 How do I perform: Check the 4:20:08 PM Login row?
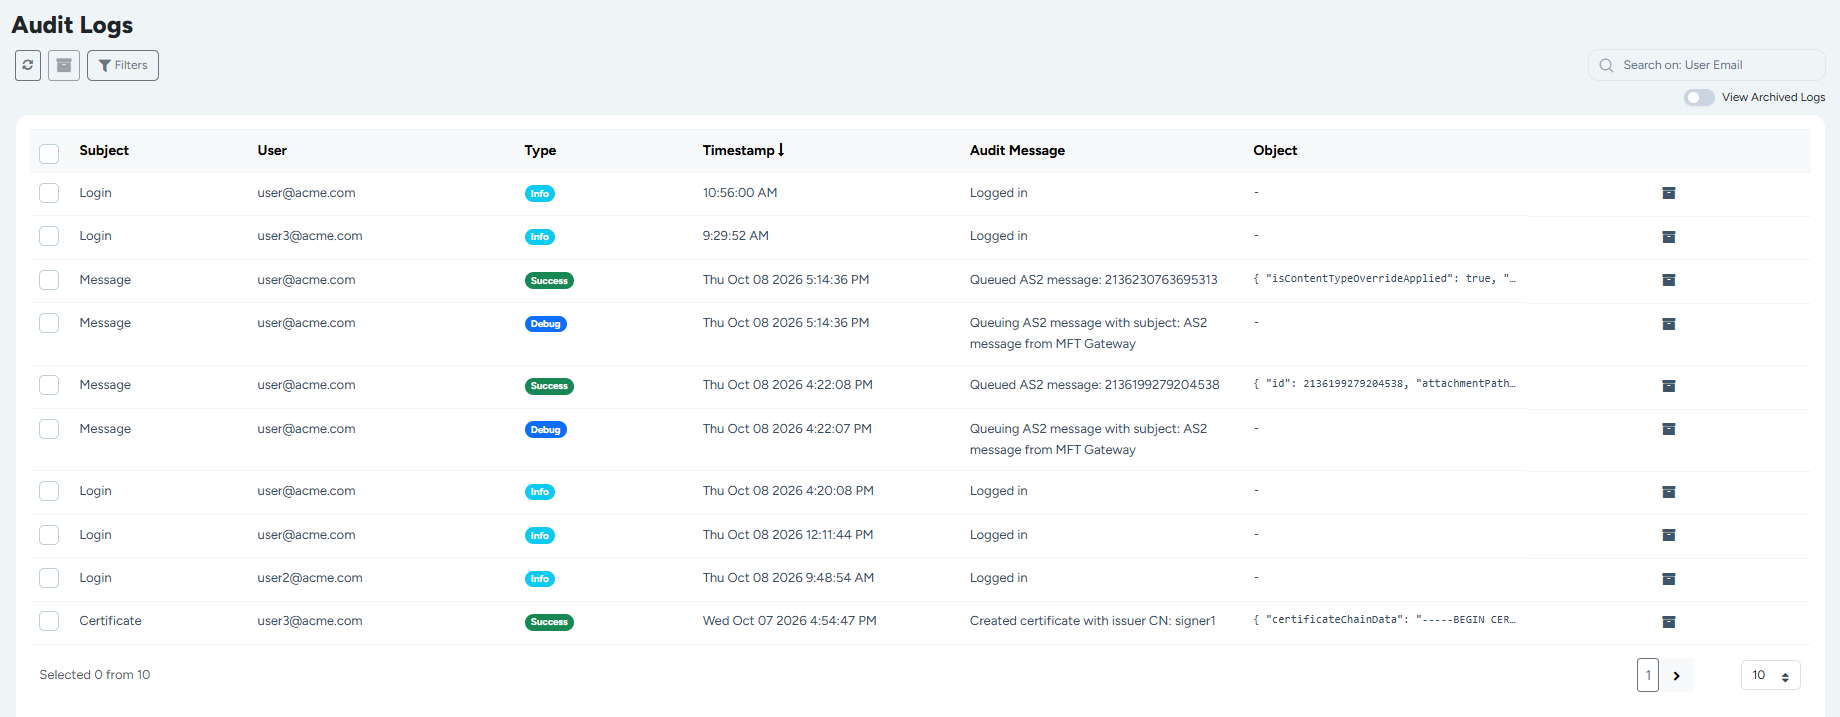pos(49,491)
